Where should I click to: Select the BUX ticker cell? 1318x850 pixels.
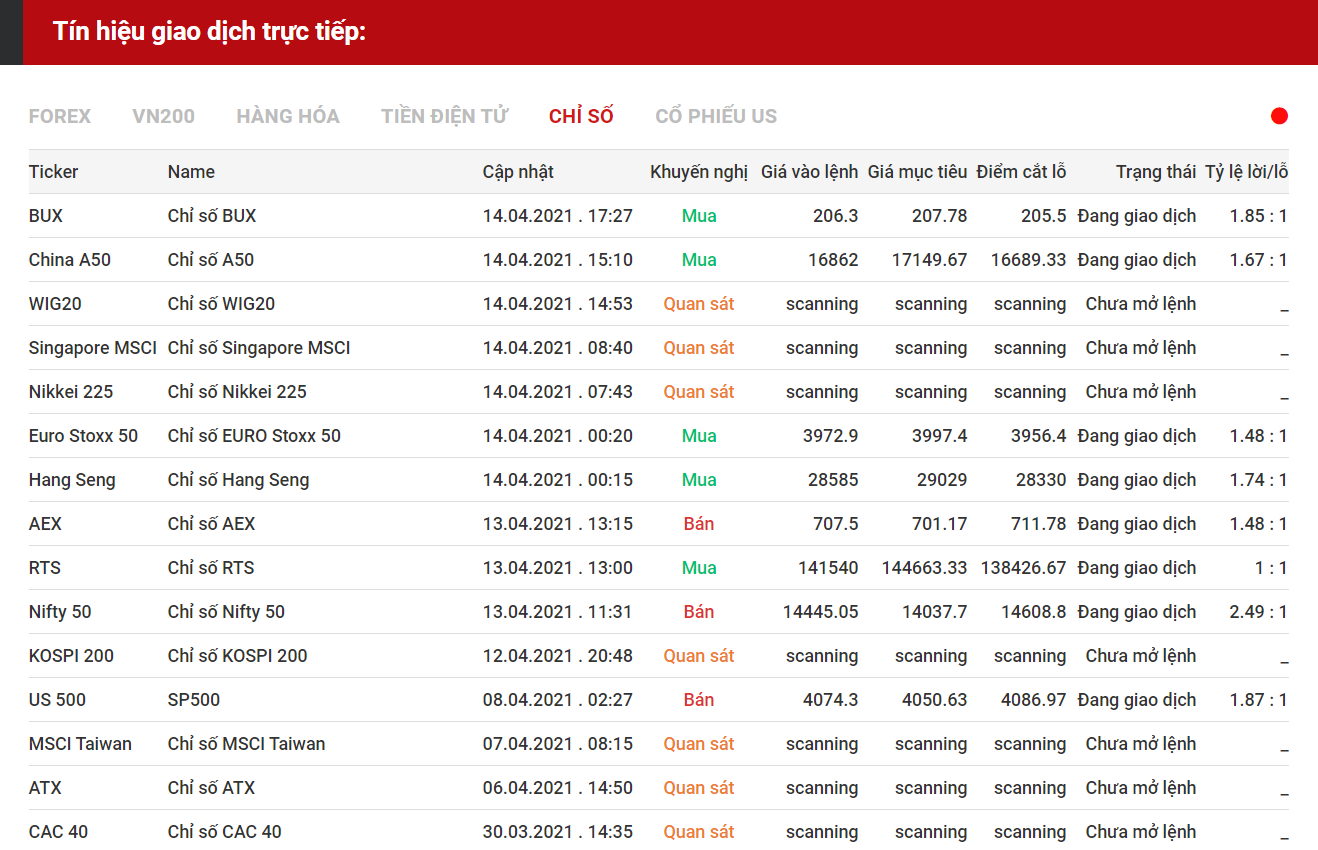[x=46, y=216]
